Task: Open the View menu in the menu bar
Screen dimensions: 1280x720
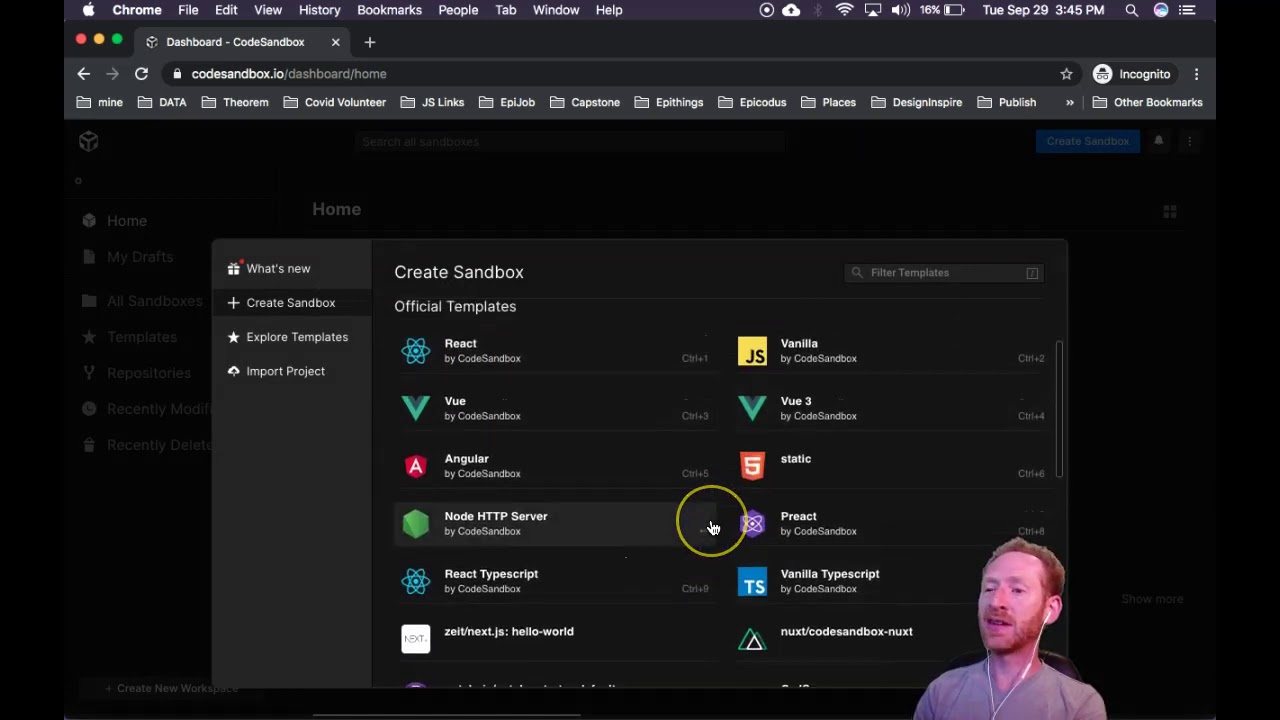Action: tap(268, 10)
